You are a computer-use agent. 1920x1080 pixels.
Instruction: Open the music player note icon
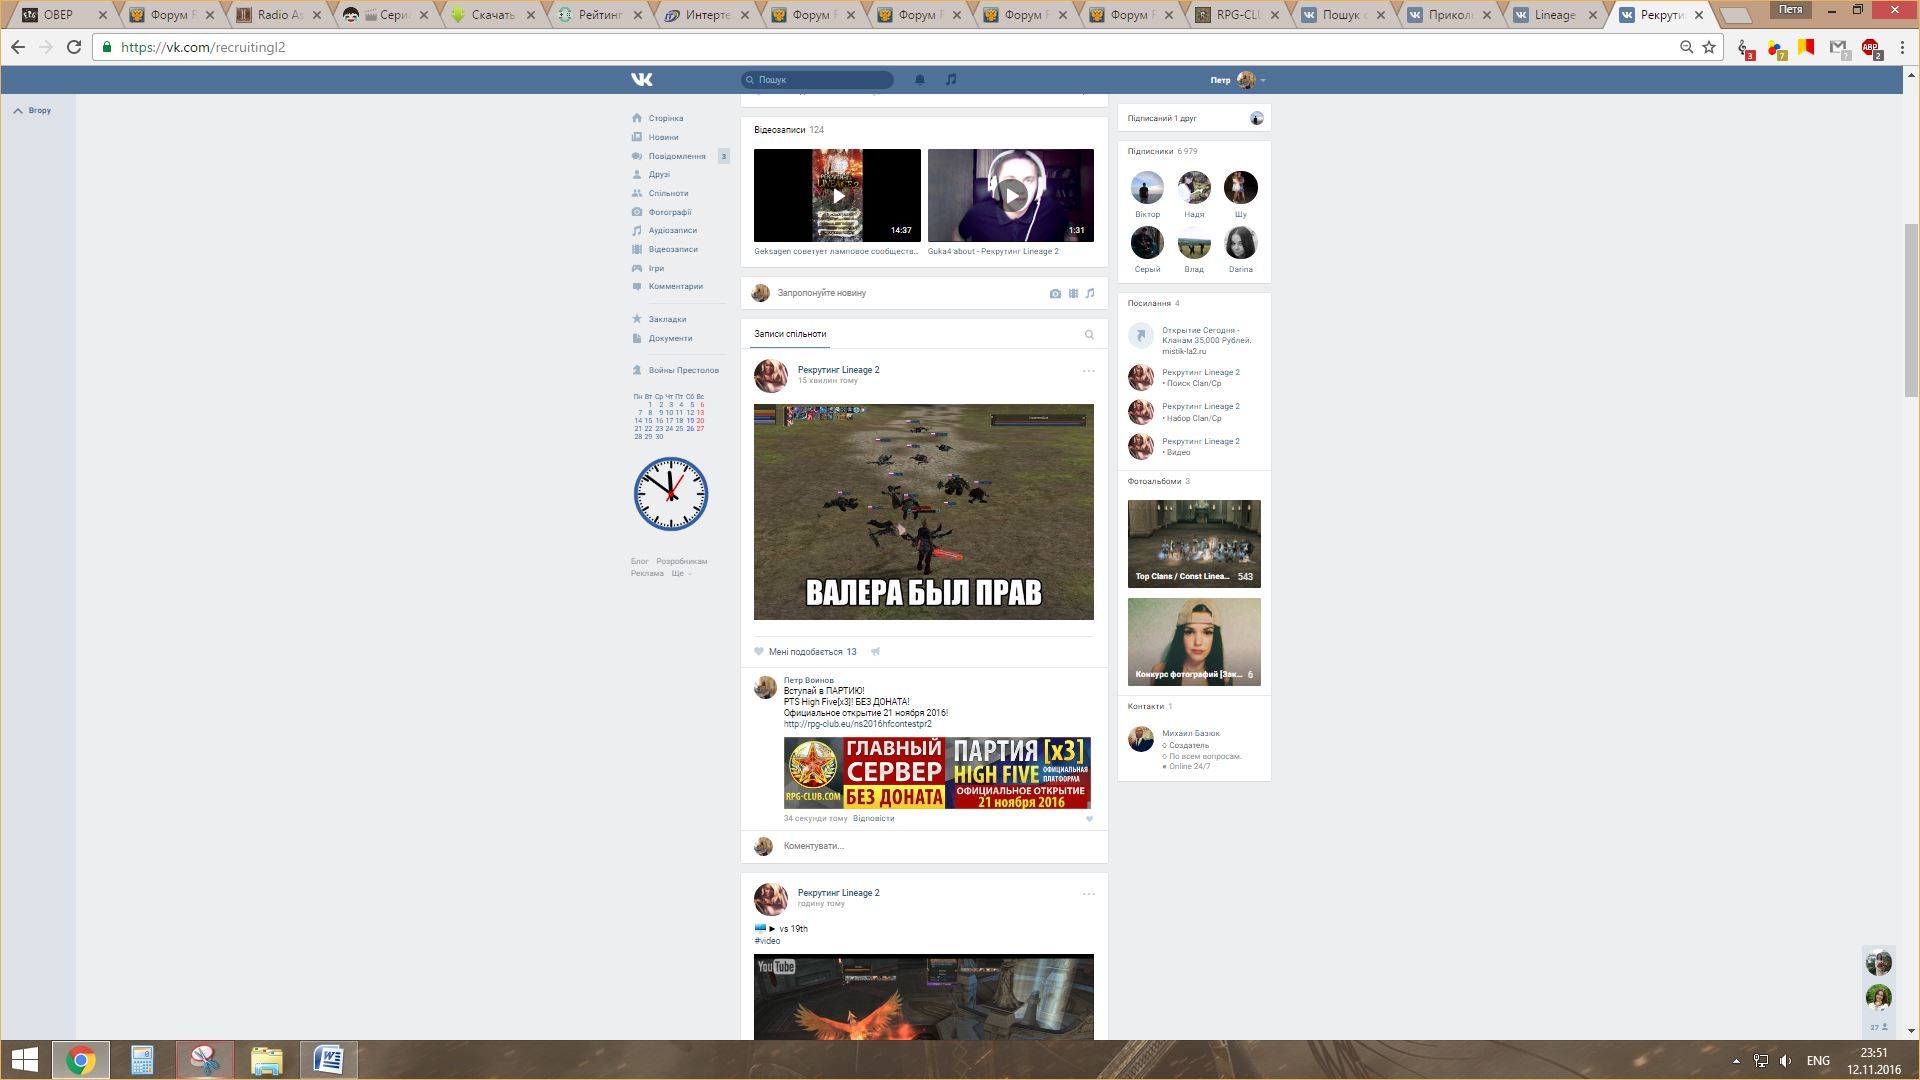(x=951, y=79)
